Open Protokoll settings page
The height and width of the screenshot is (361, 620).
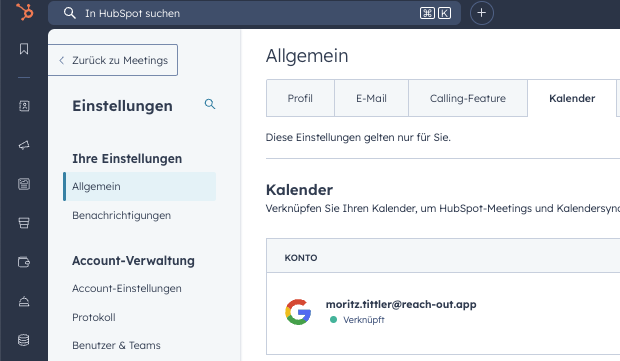point(94,318)
